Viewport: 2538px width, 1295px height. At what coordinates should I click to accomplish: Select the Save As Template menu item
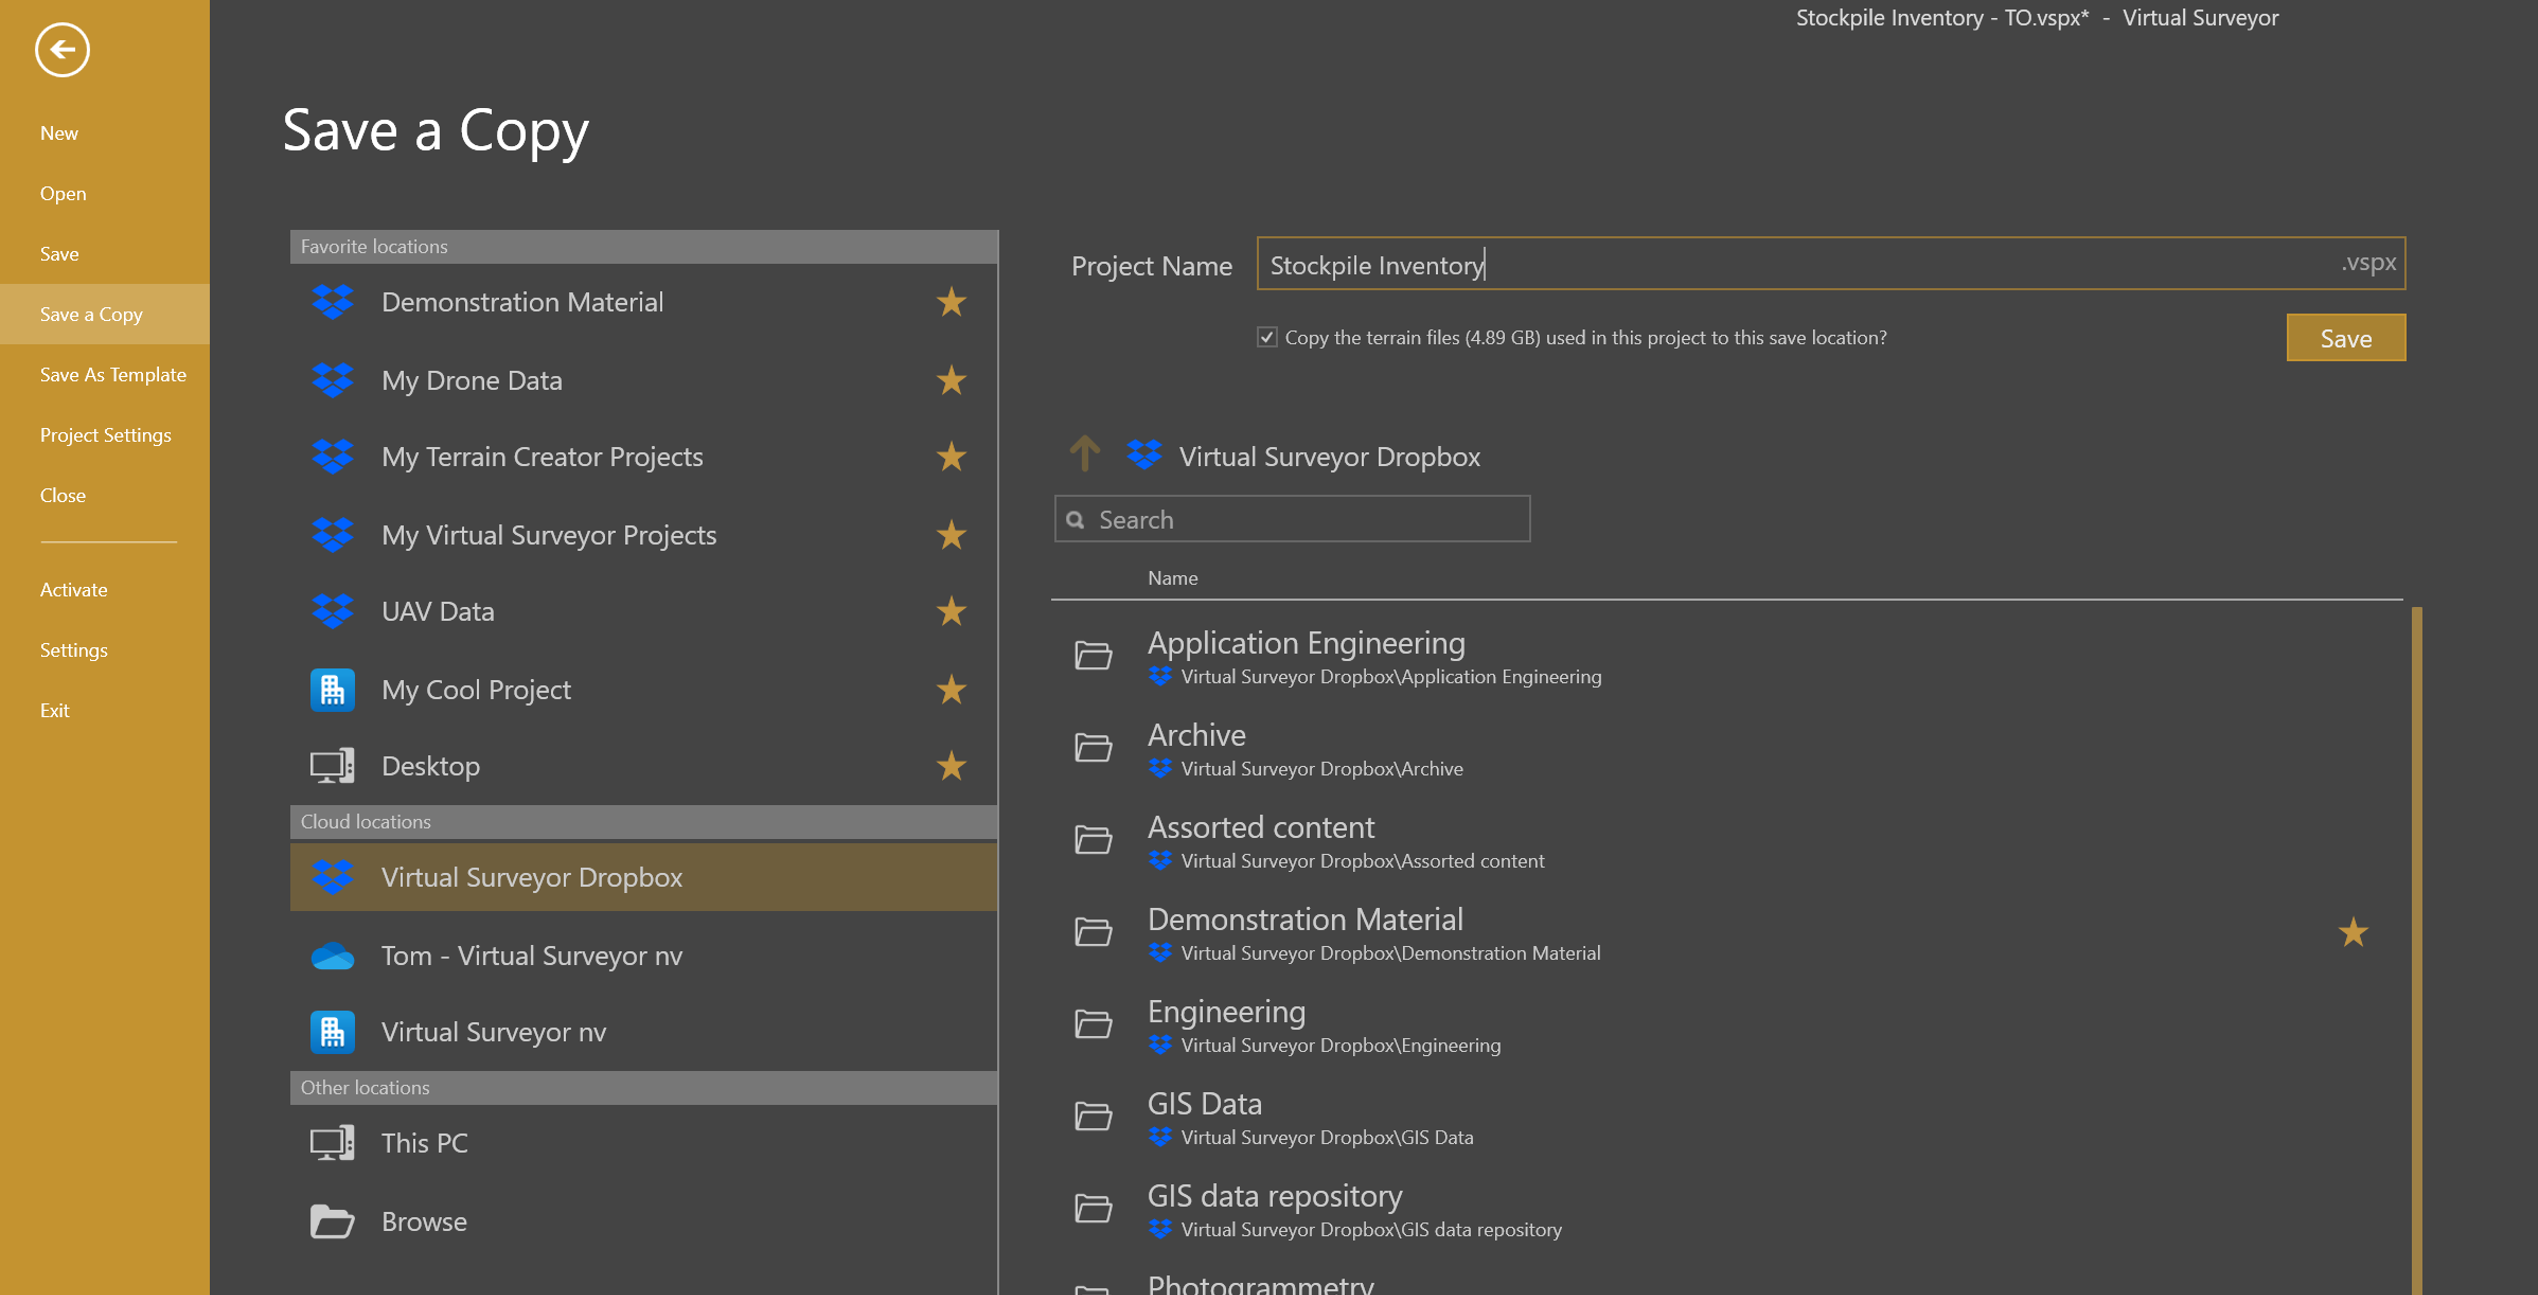click(x=113, y=374)
